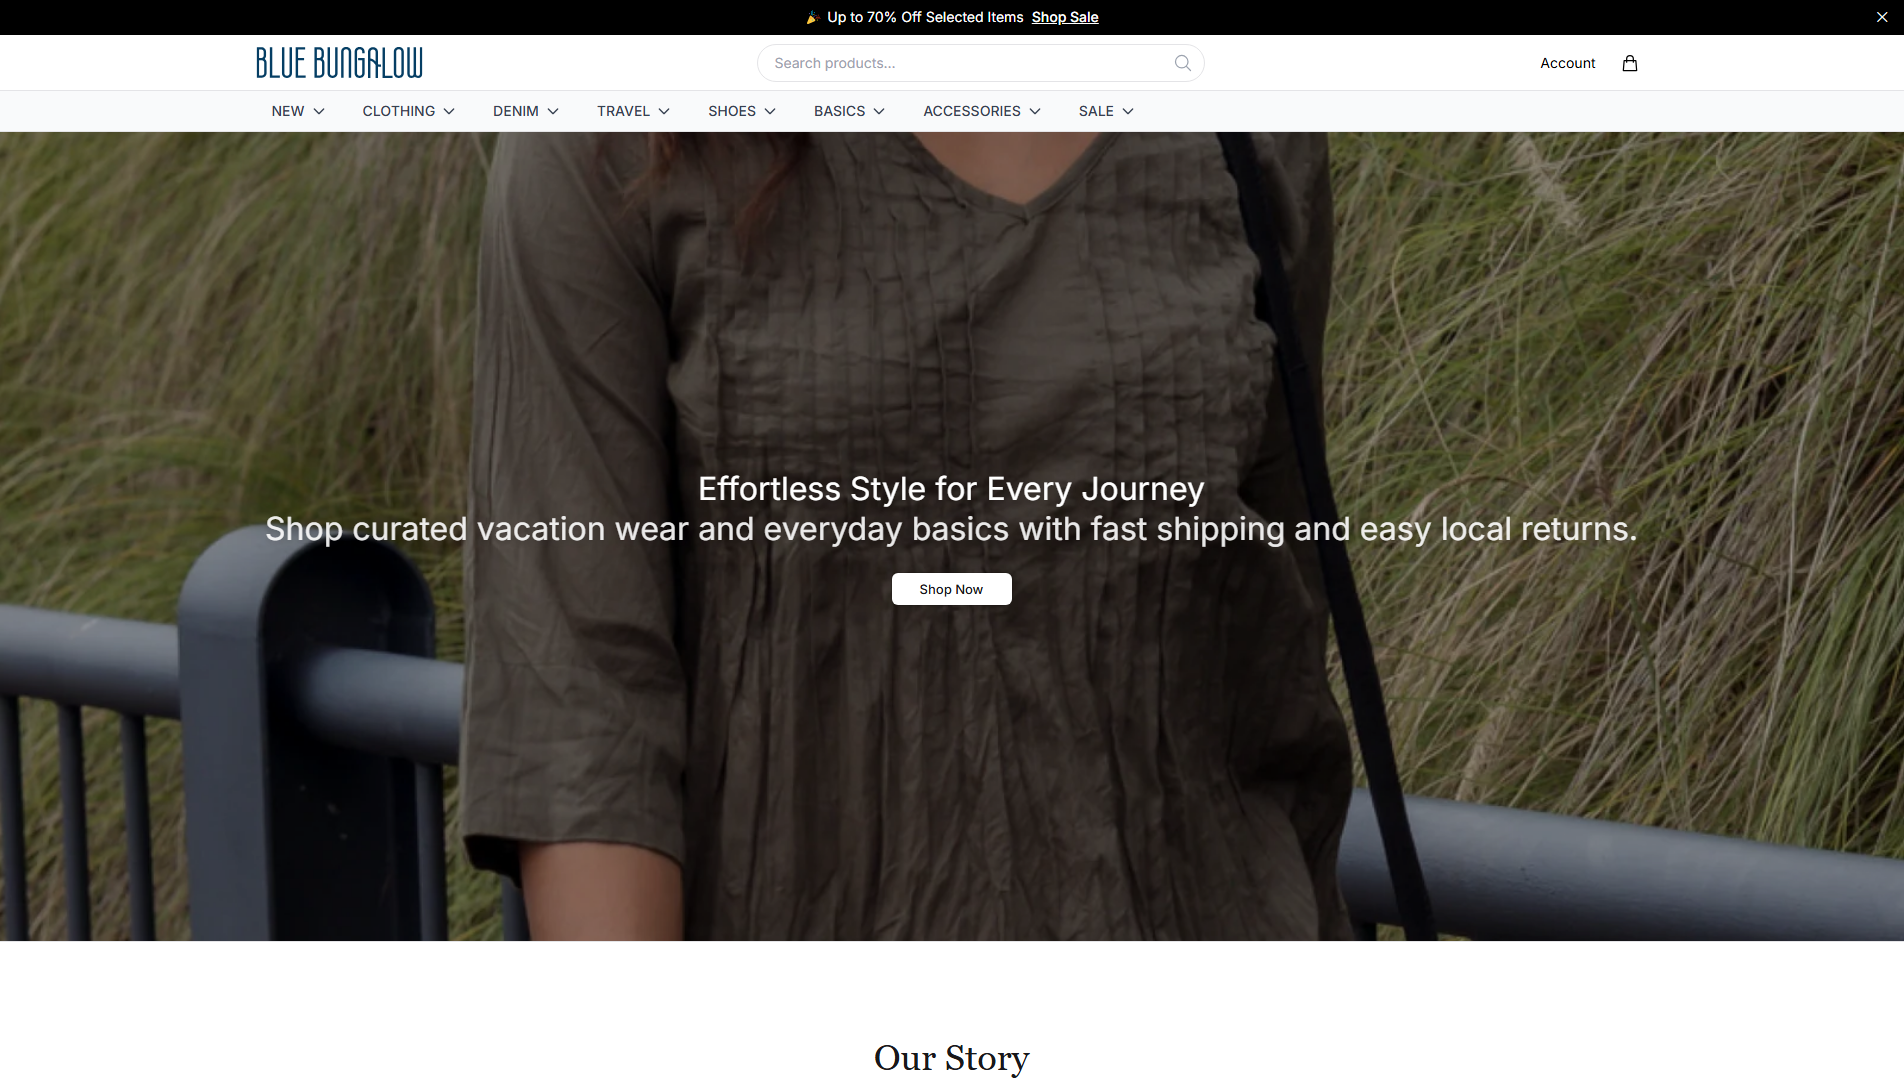Expand the NEW menu chevron
The height and width of the screenshot is (1078, 1904).
319,111
